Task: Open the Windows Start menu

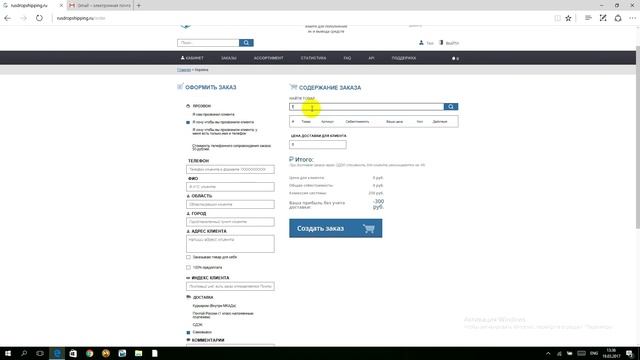Action: pos(8,353)
